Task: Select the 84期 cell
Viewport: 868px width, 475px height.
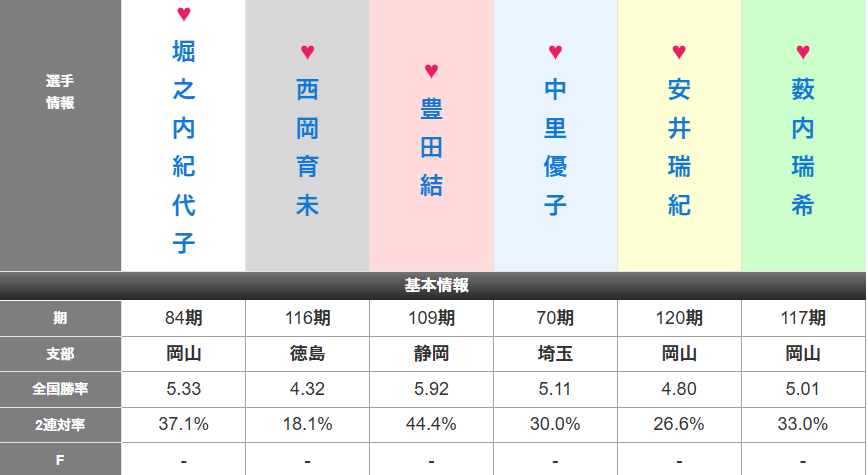Action: (184, 318)
